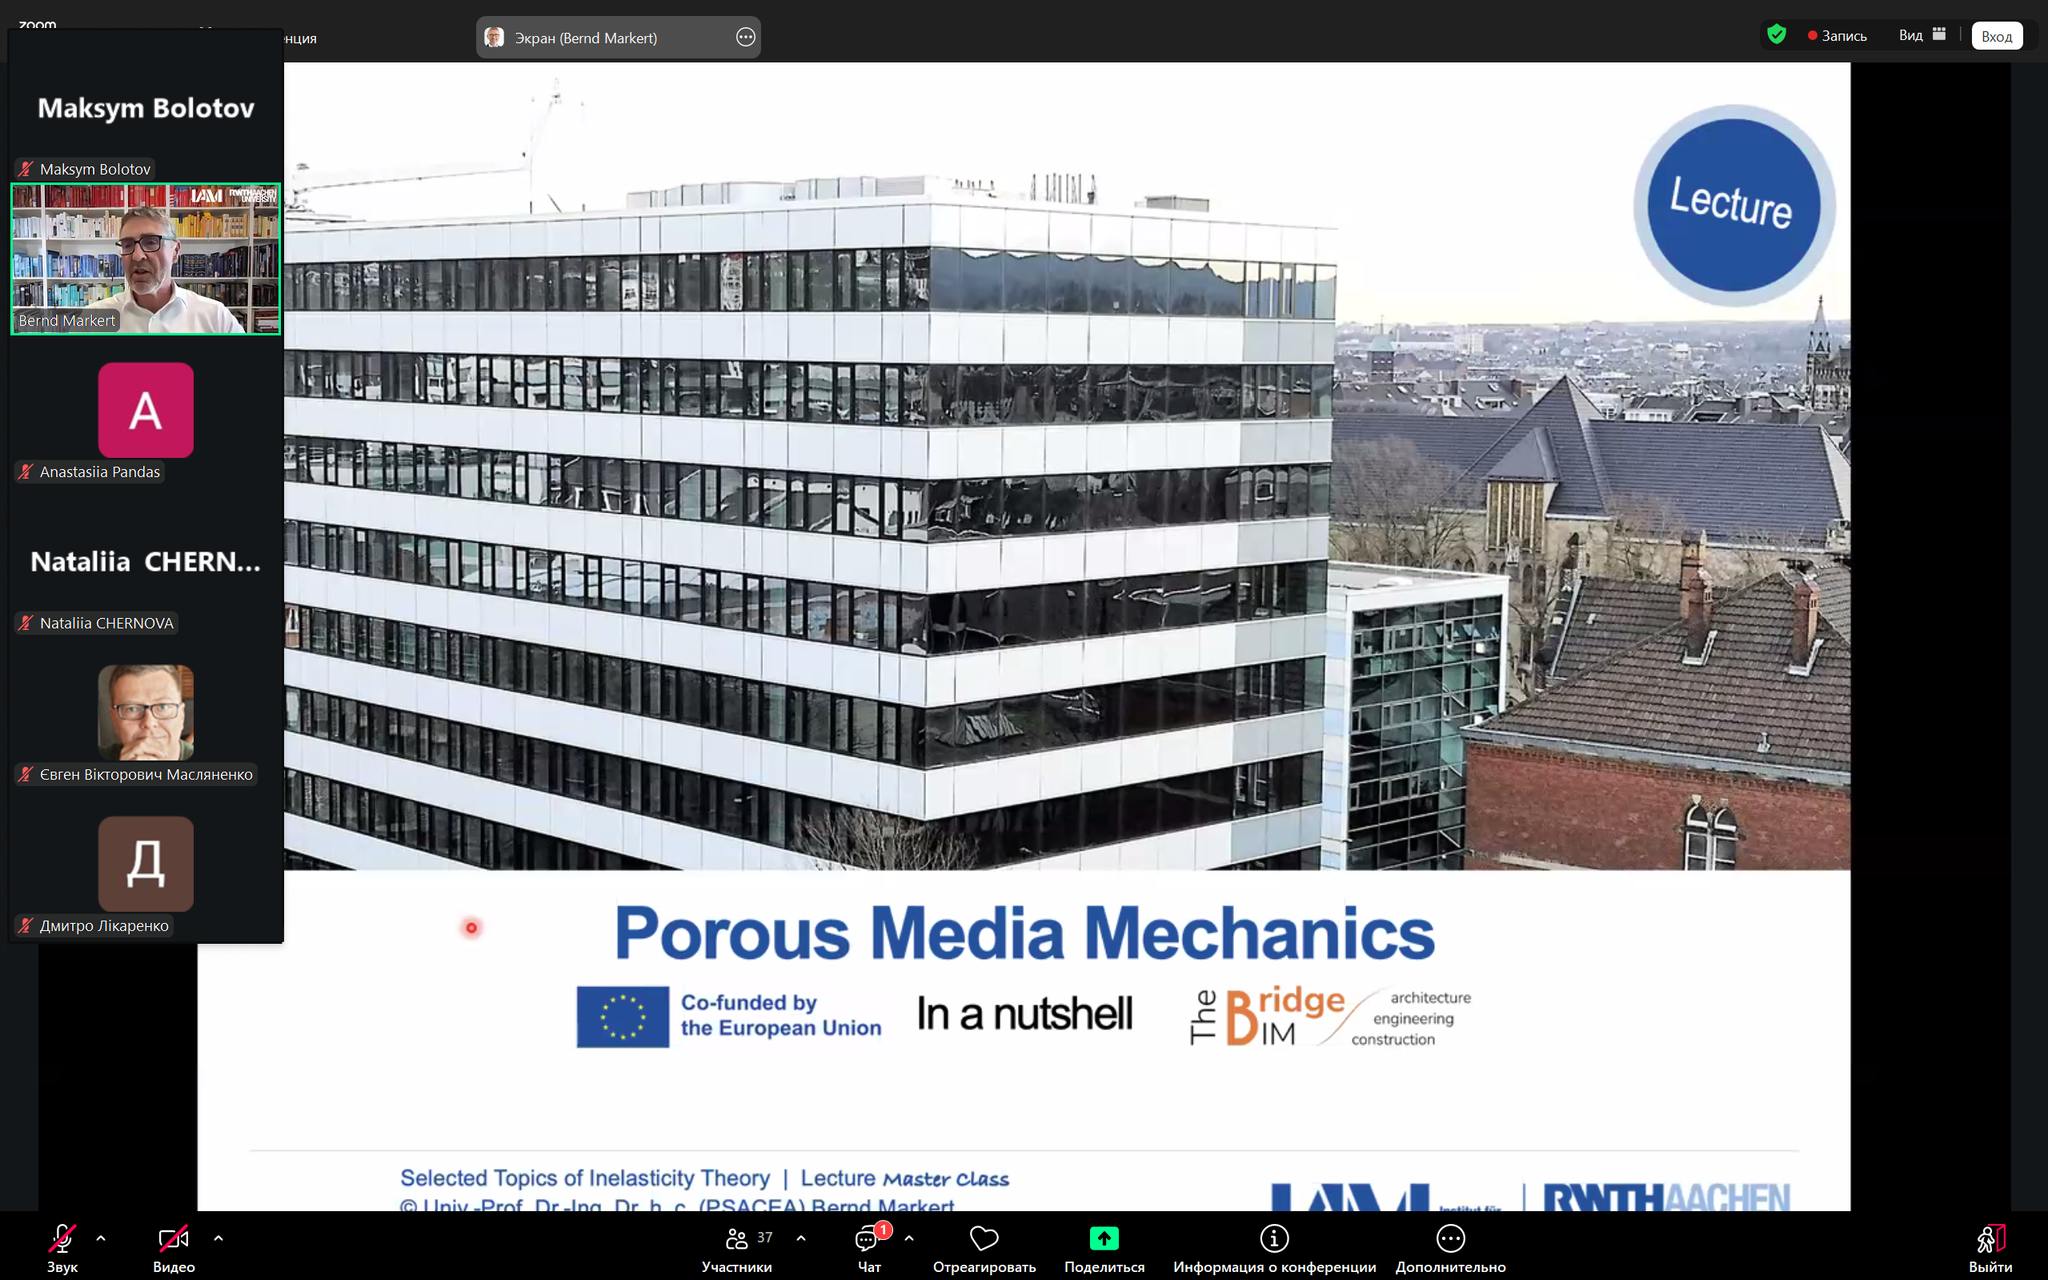Open the Participants panel icon
Image resolution: width=2048 pixels, height=1280 pixels.
(x=737, y=1239)
